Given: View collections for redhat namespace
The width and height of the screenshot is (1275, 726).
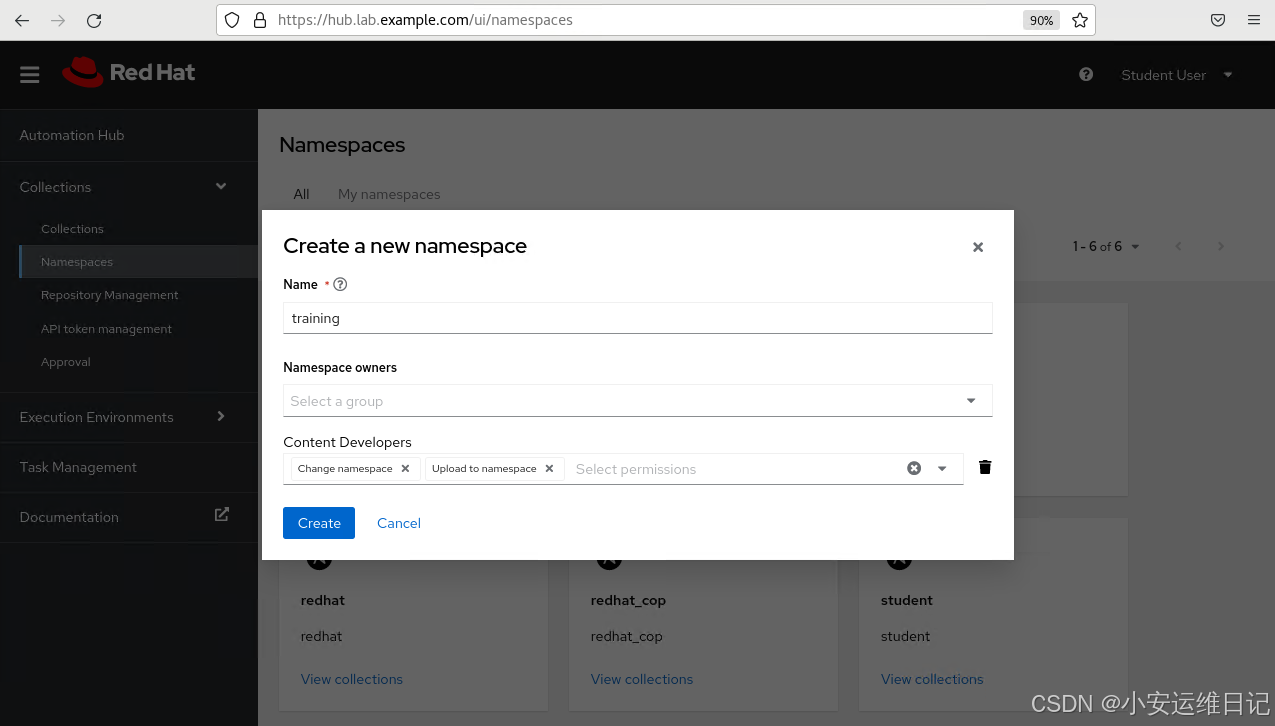Looking at the screenshot, I should click(x=352, y=679).
